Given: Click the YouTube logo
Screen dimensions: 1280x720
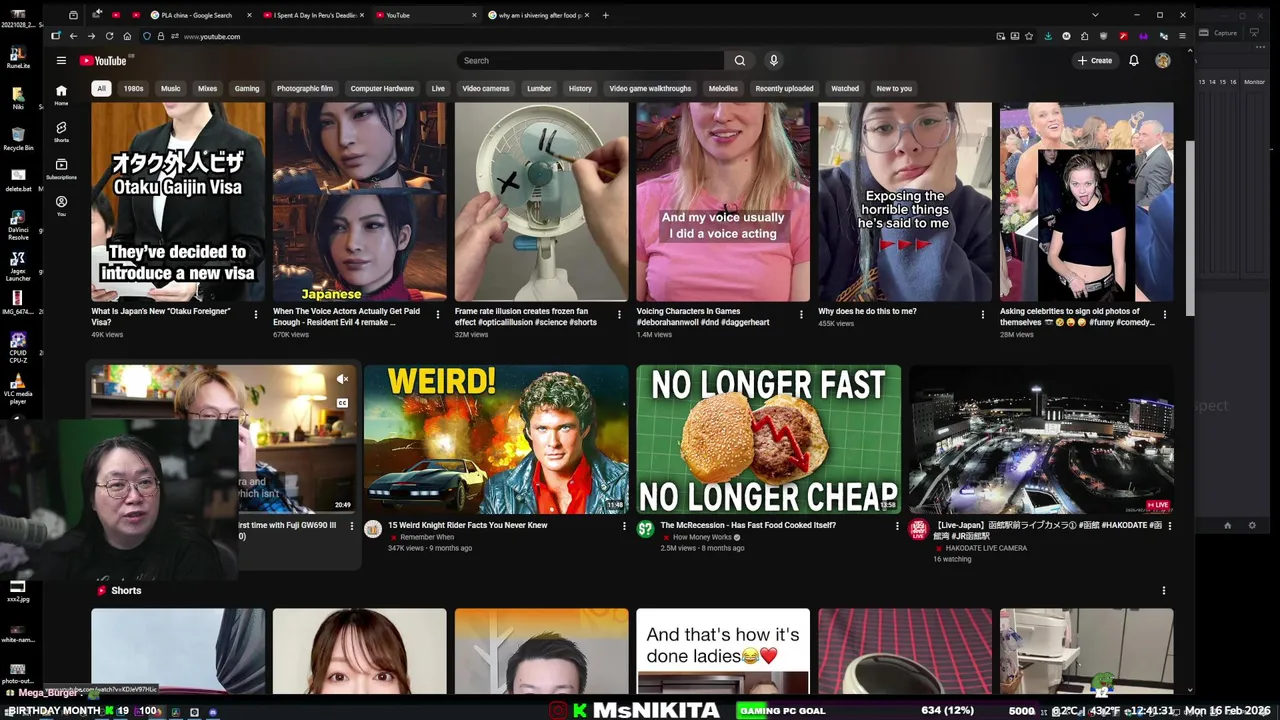Looking at the screenshot, I should coord(103,60).
